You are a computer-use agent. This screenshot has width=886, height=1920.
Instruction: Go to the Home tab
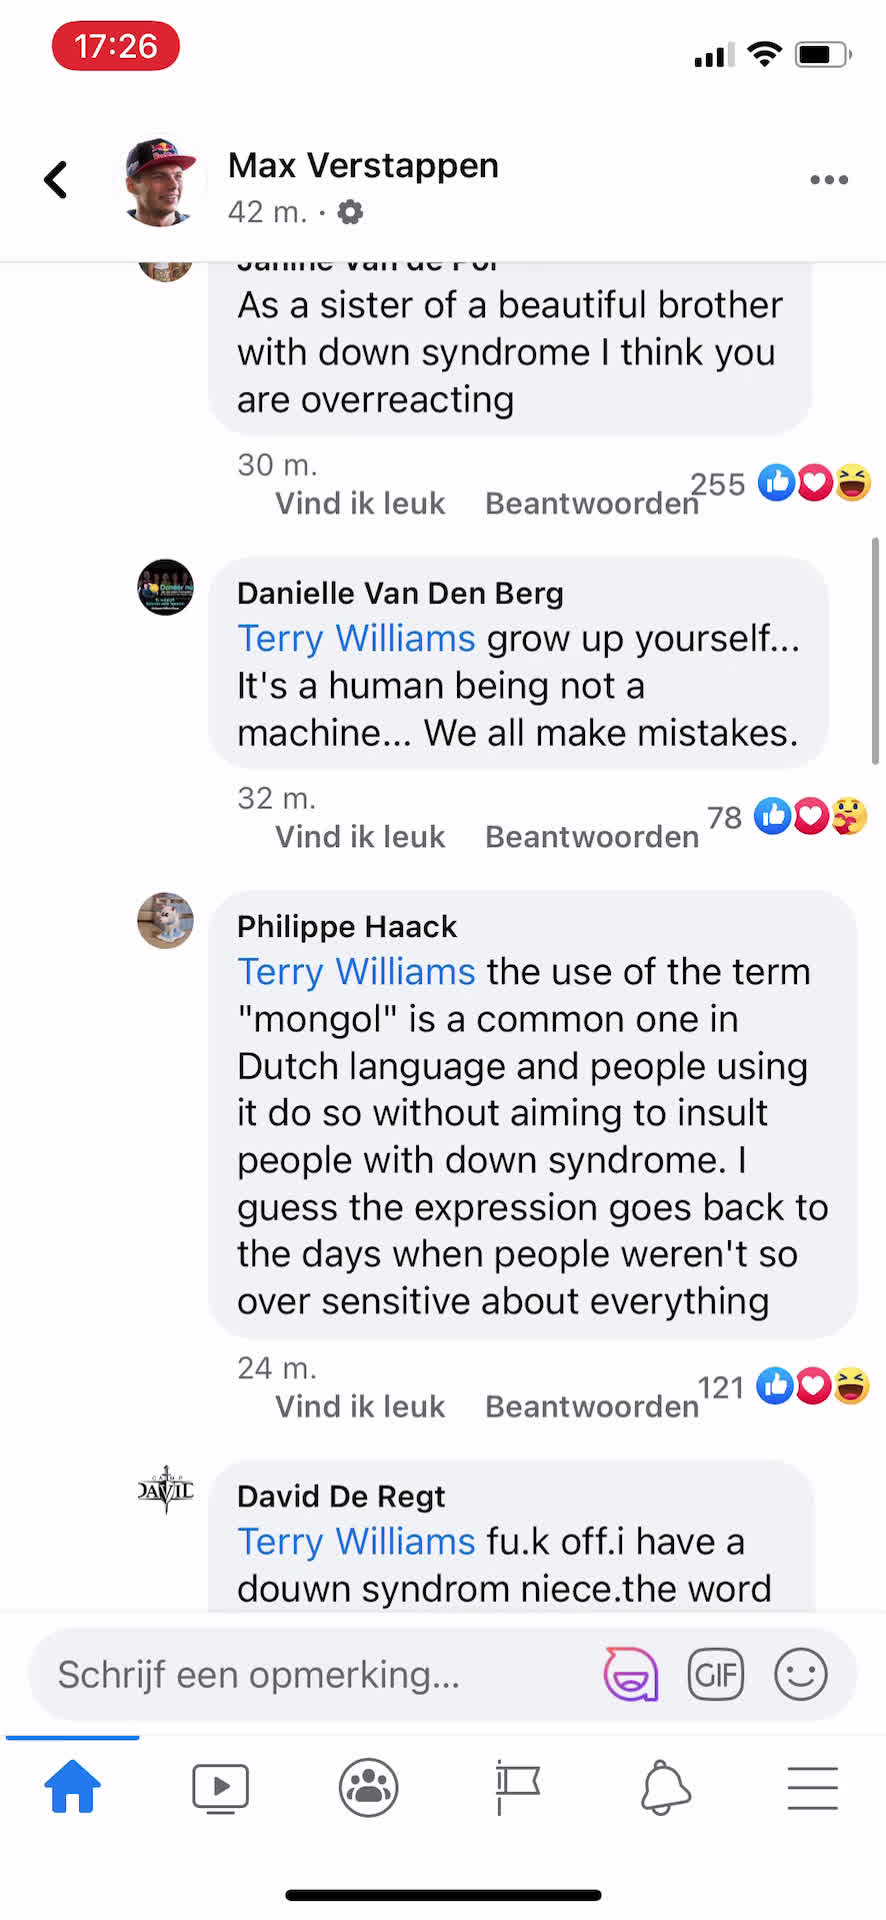click(x=73, y=1787)
